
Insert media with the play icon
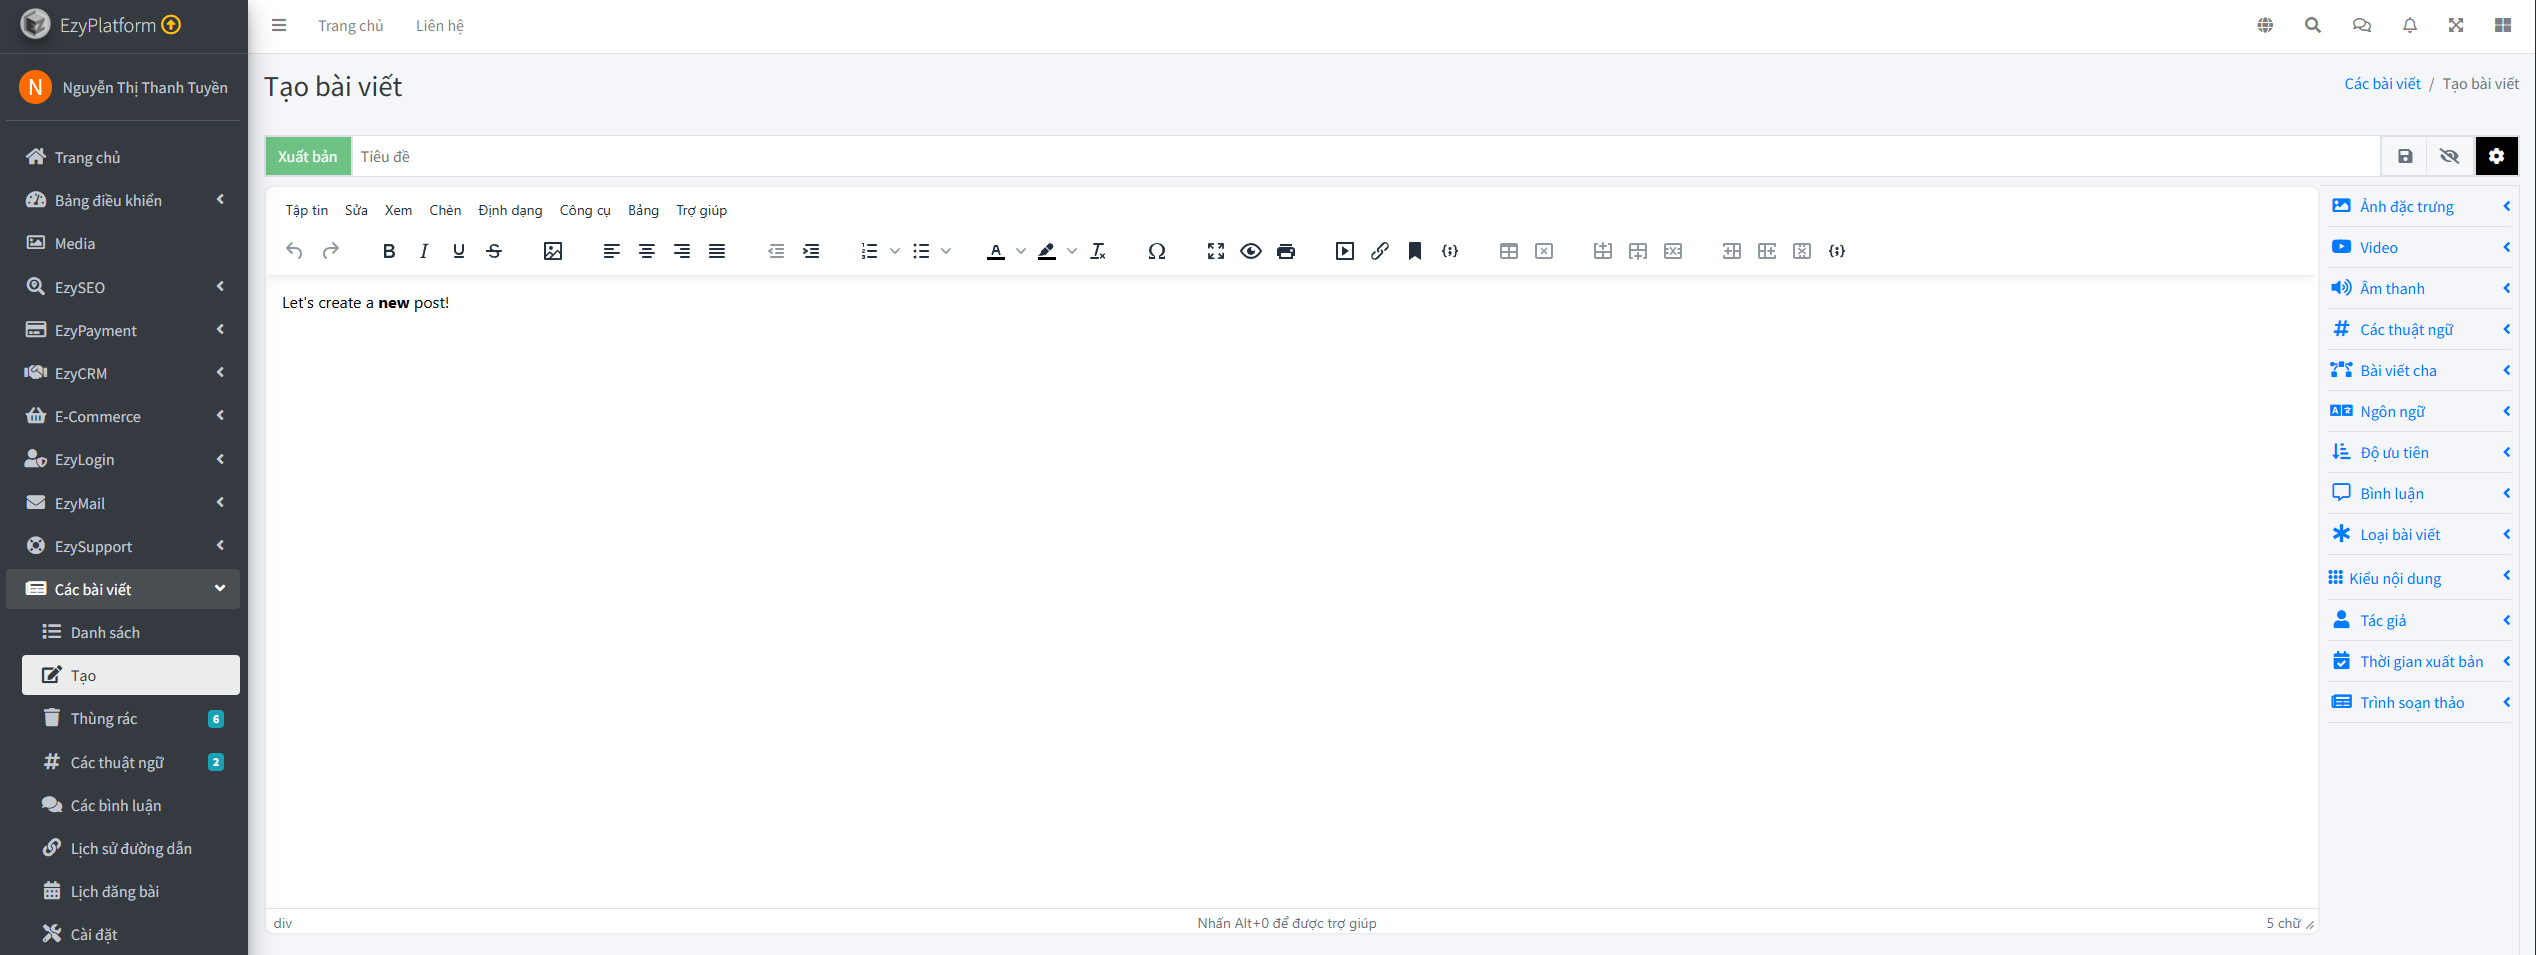1344,251
